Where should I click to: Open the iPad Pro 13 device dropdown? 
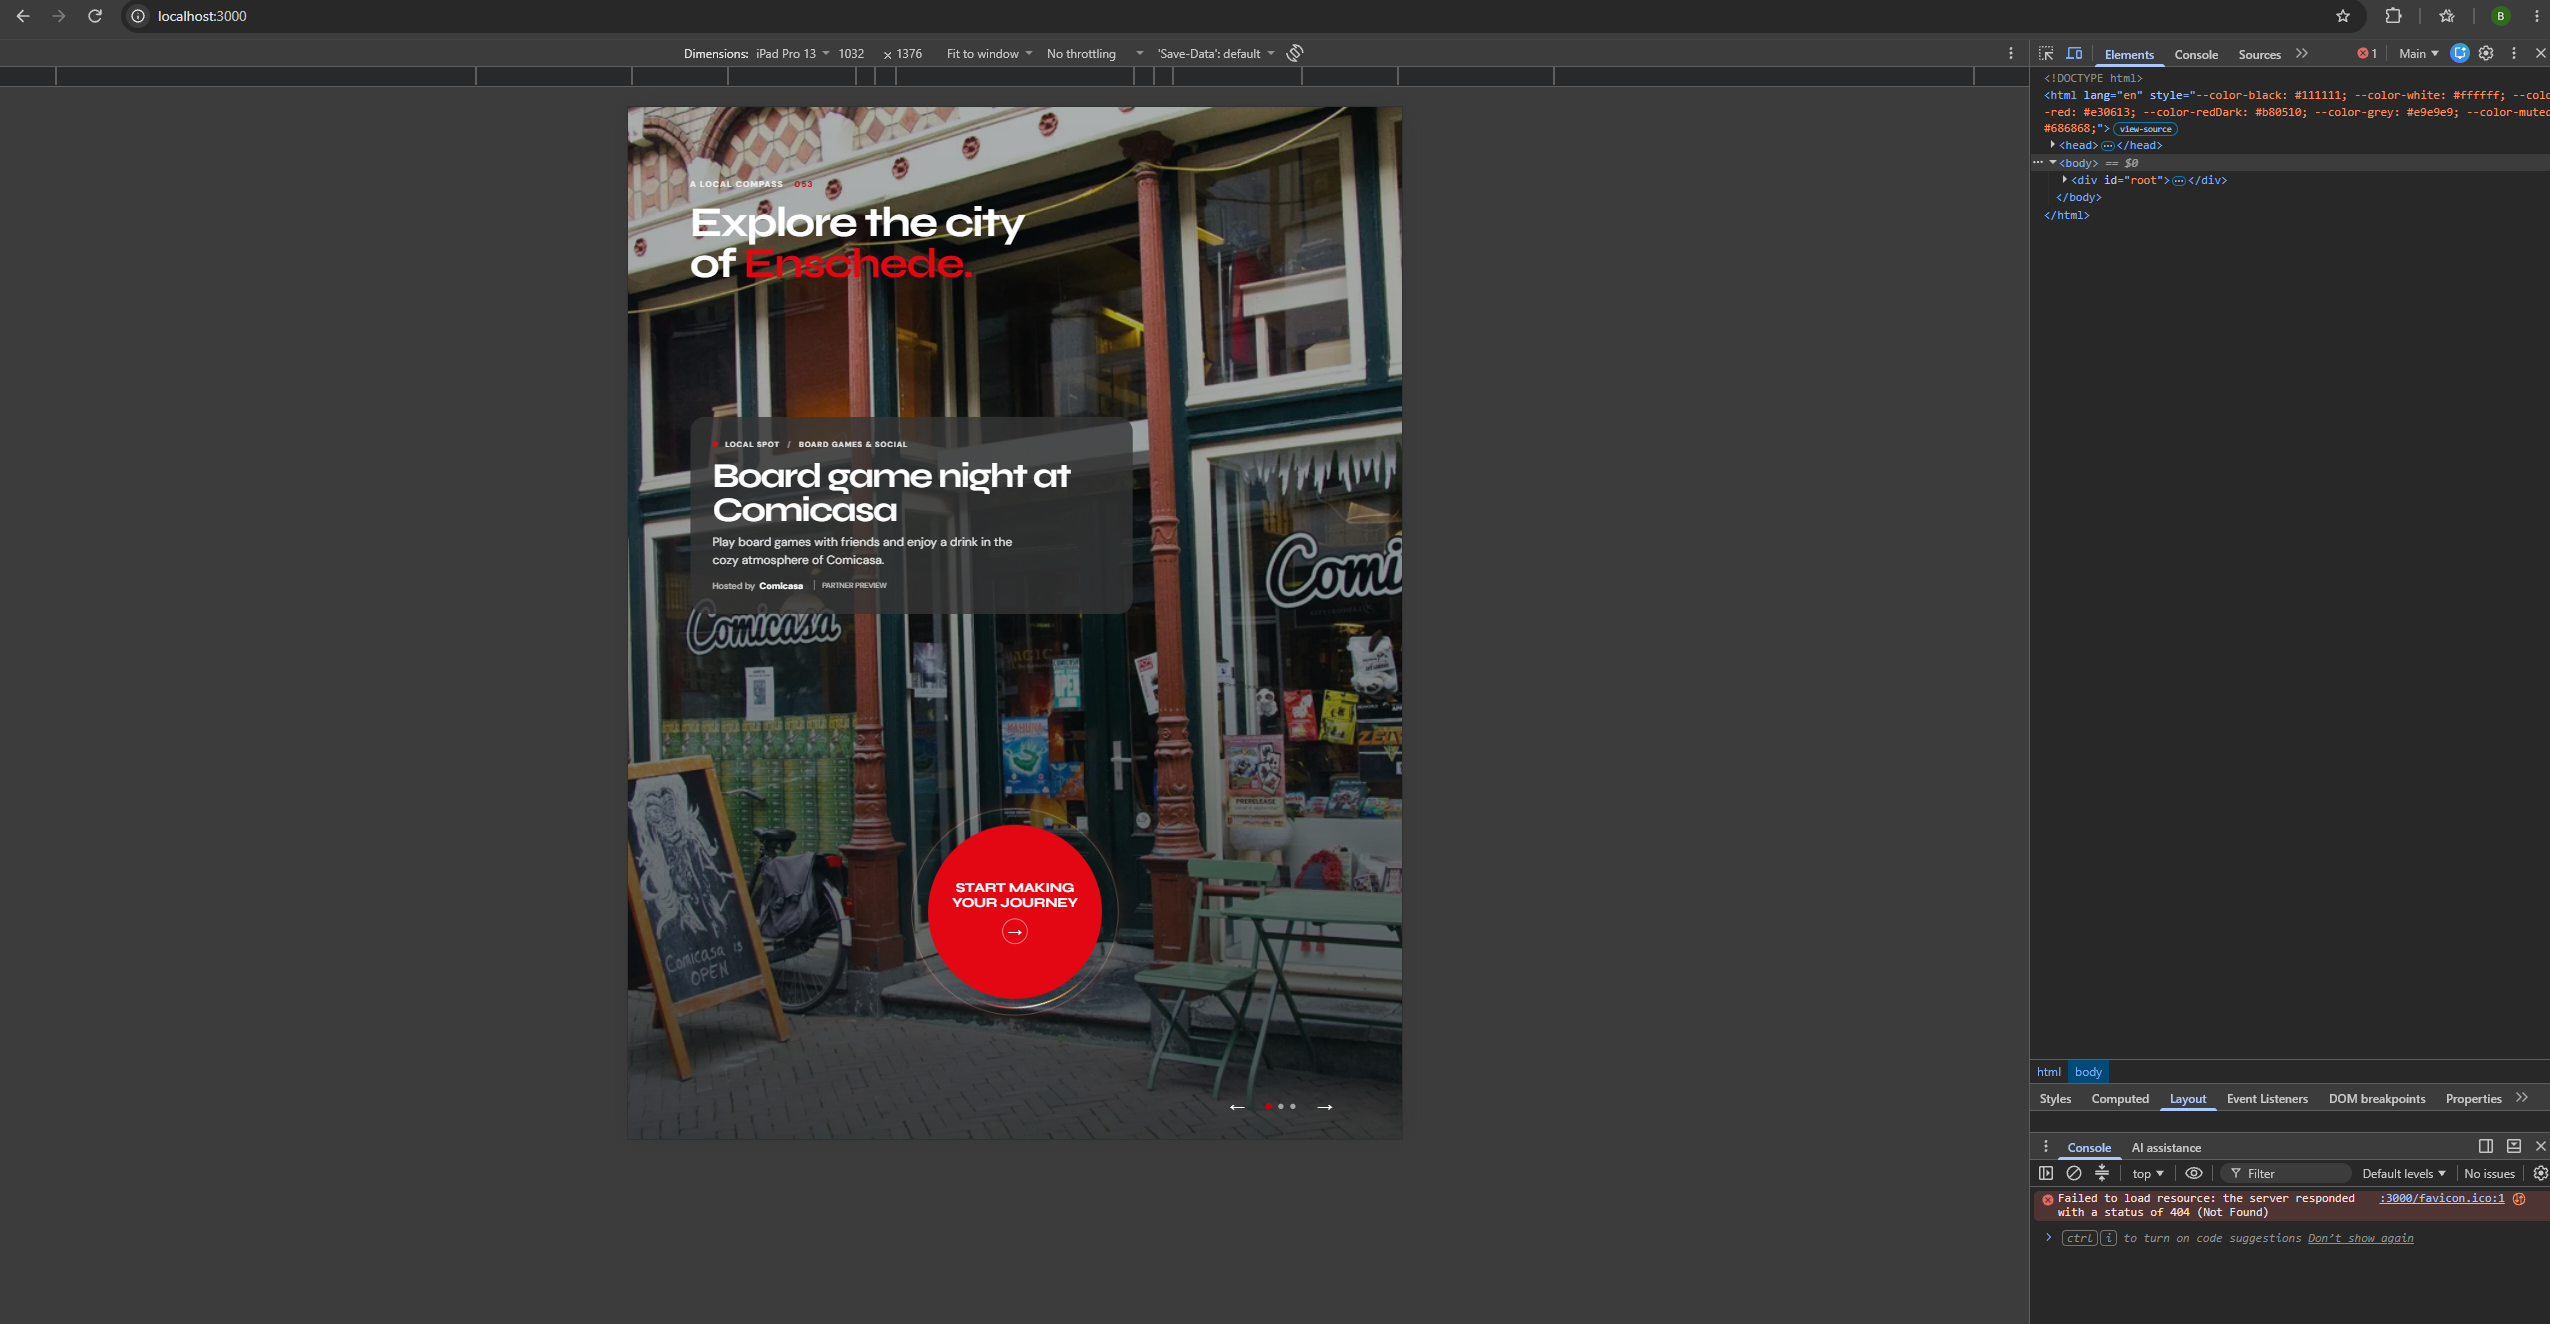[793, 54]
